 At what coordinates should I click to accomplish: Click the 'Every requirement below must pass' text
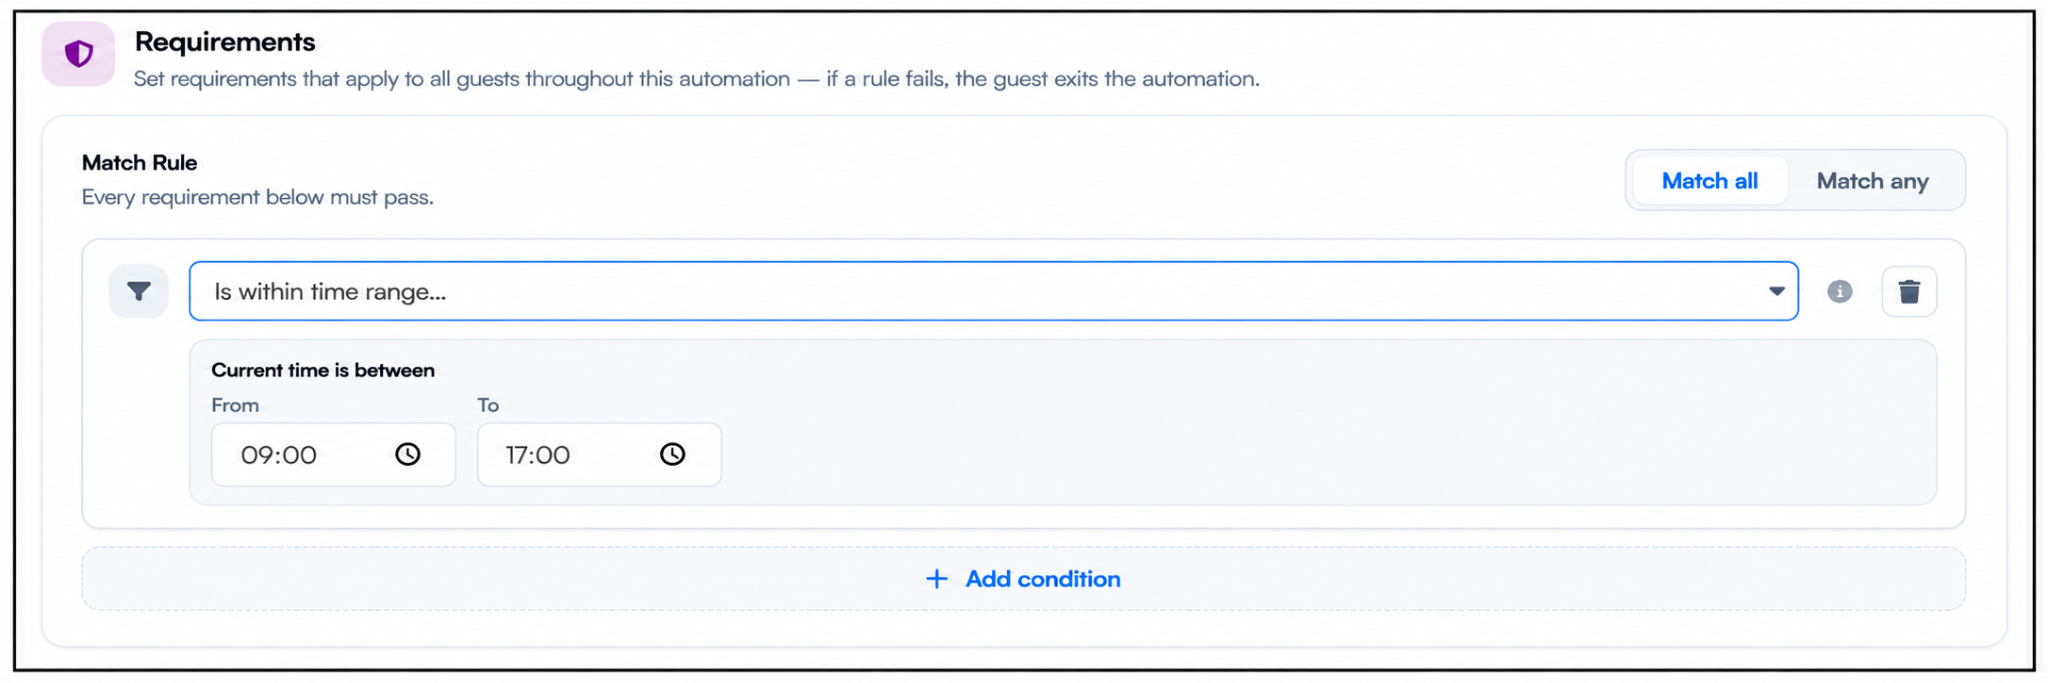(x=258, y=197)
